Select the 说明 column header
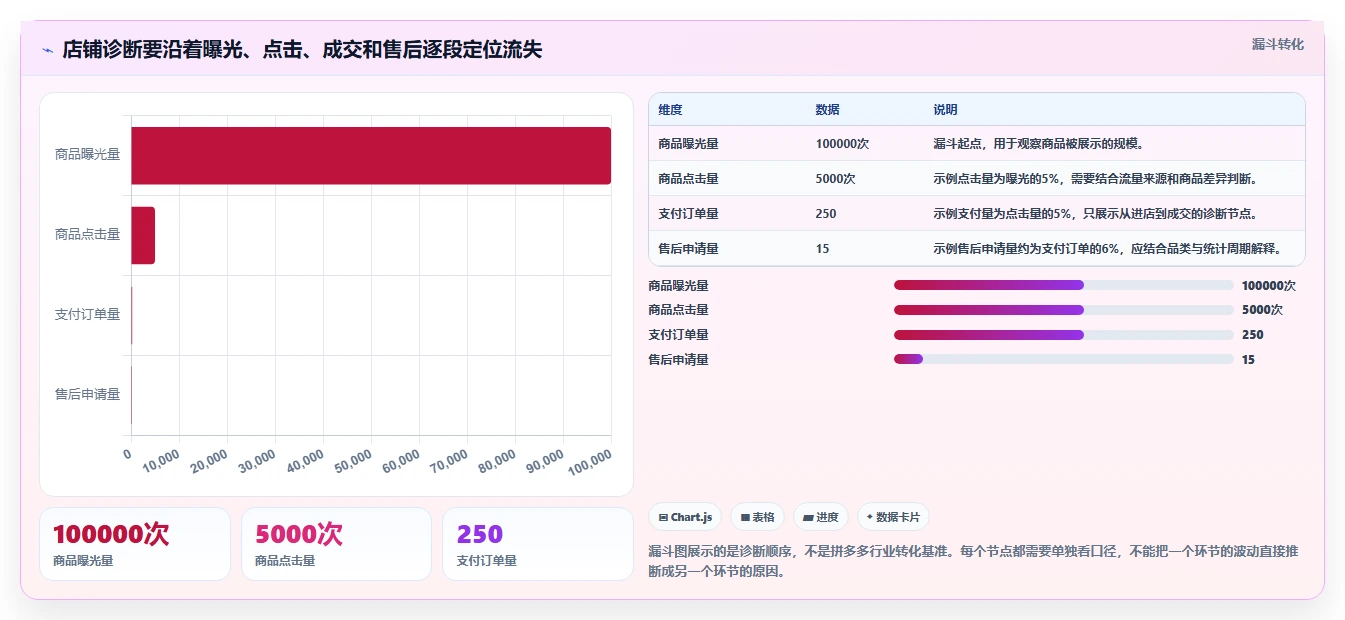This screenshot has width=1345, height=620. (945, 109)
